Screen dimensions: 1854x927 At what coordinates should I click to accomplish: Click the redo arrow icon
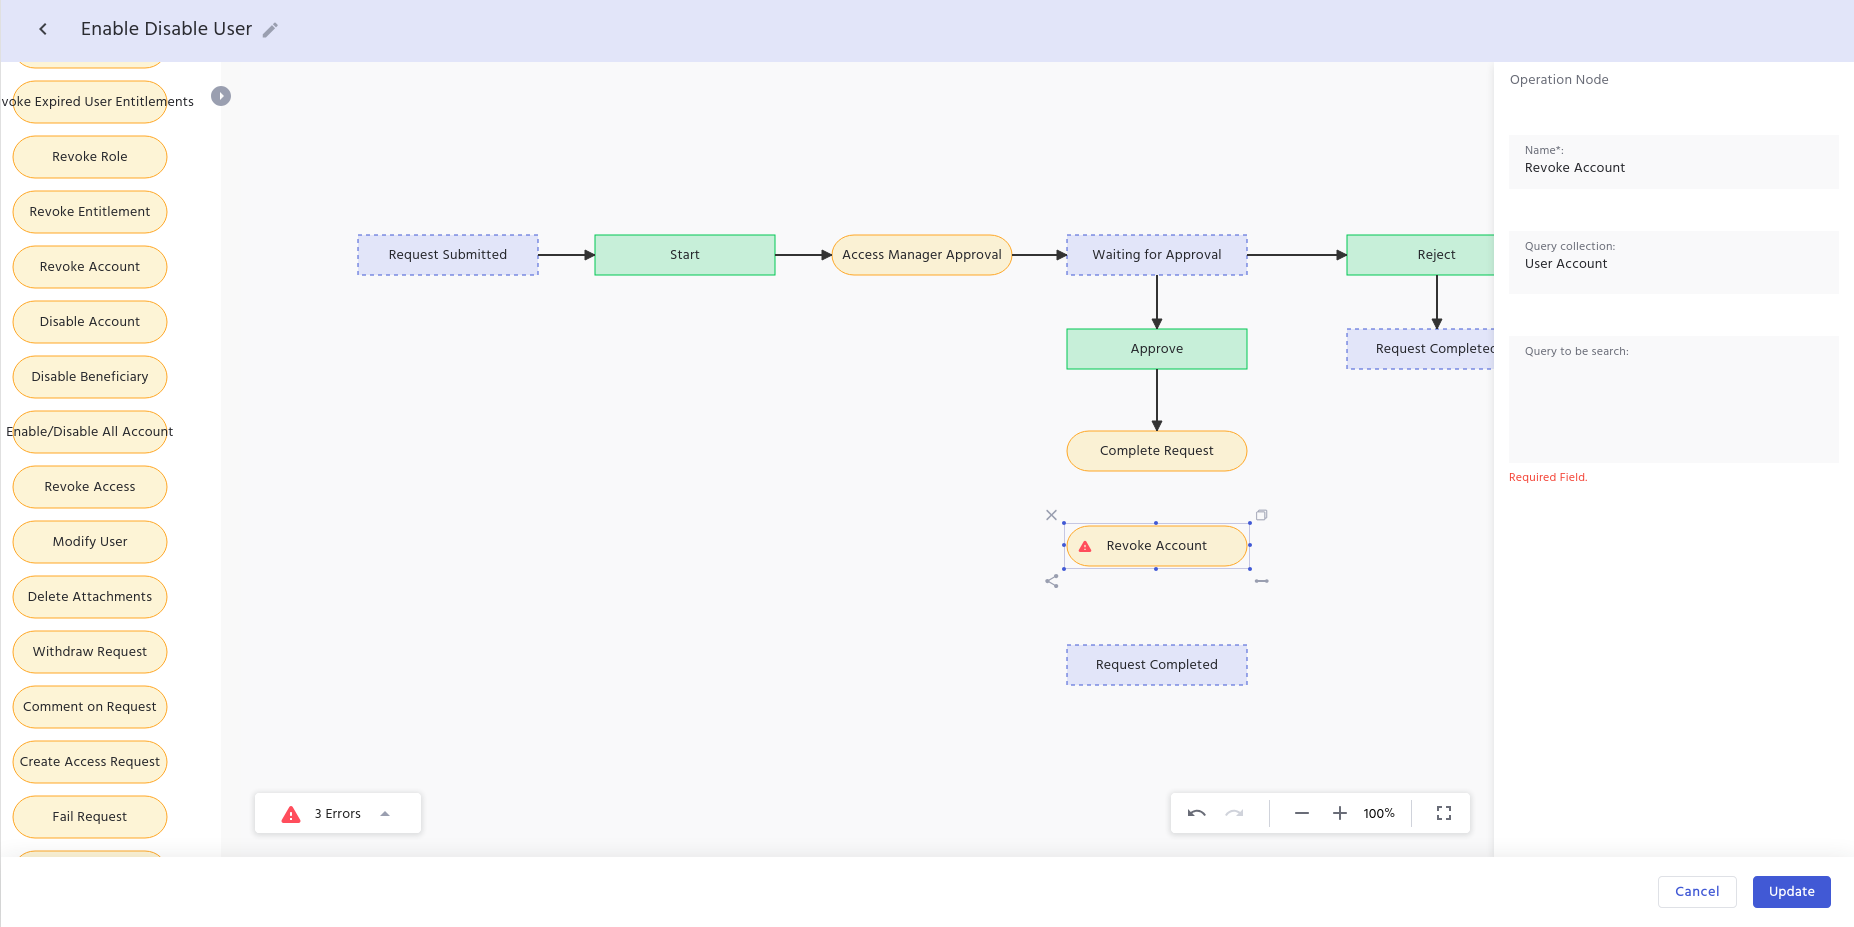point(1235,813)
